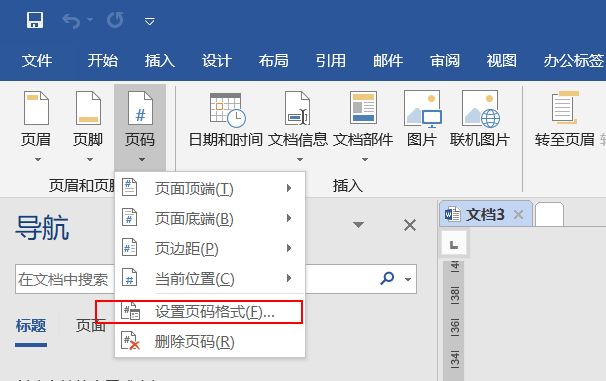The width and height of the screenshot is (606, 381).
Task: Choose 删除页码(R) menu item
Action: (210, 342)
